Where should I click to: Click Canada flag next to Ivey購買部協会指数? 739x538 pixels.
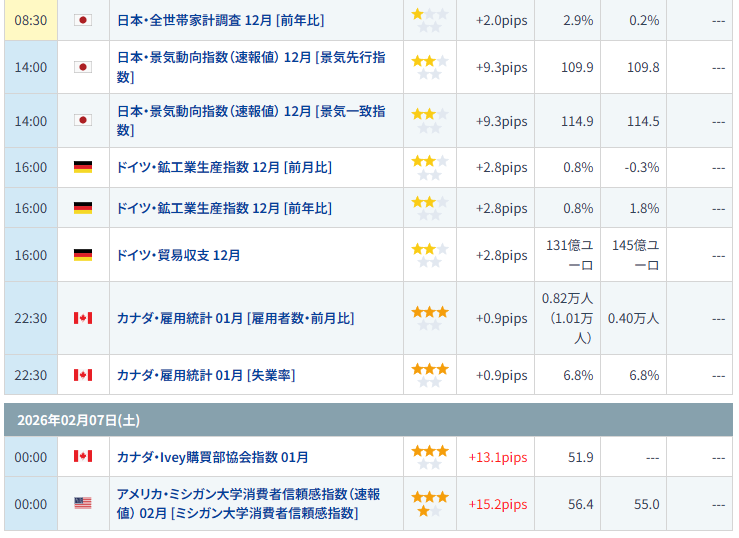click(83, 457)
